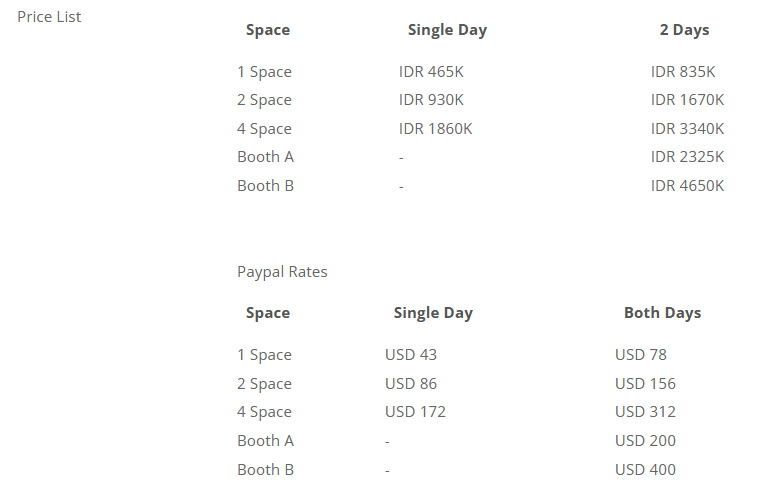Click Booth B price IDR 4650K
This screenshot has height=495, width=783.
[x=687, y=186]
